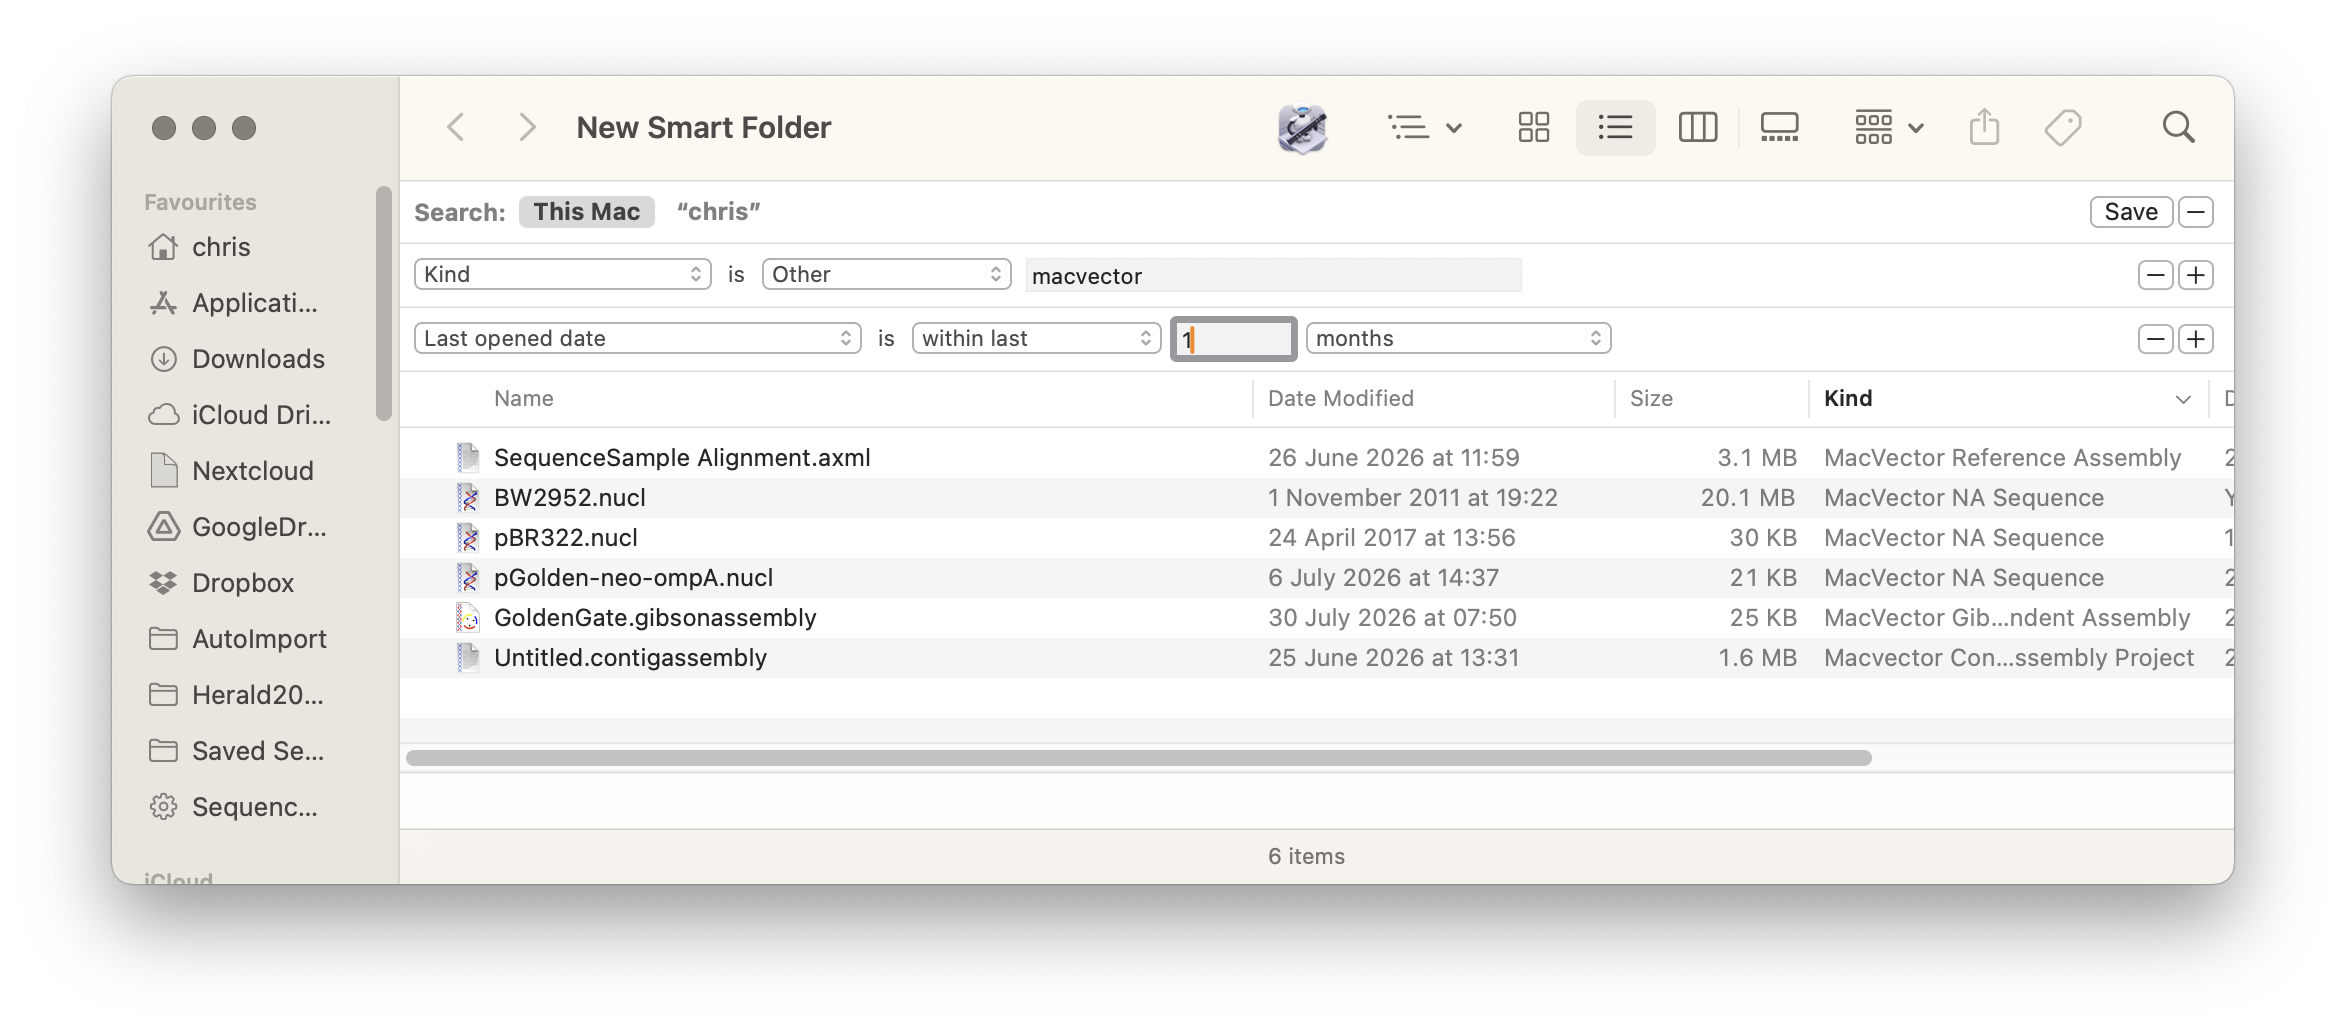Click the macvector kind text field

tap(1273, 276)
